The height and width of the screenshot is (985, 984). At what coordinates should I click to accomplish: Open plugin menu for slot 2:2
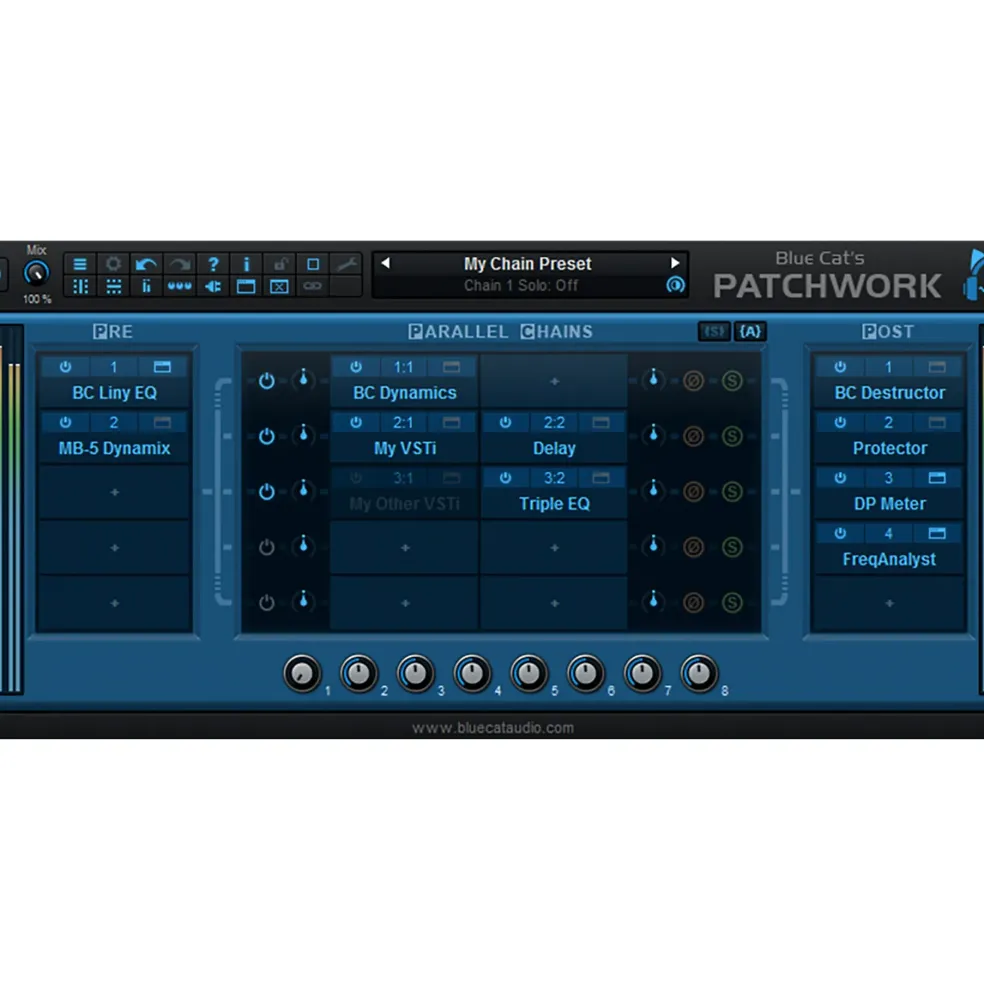click(x=554, y=422)
